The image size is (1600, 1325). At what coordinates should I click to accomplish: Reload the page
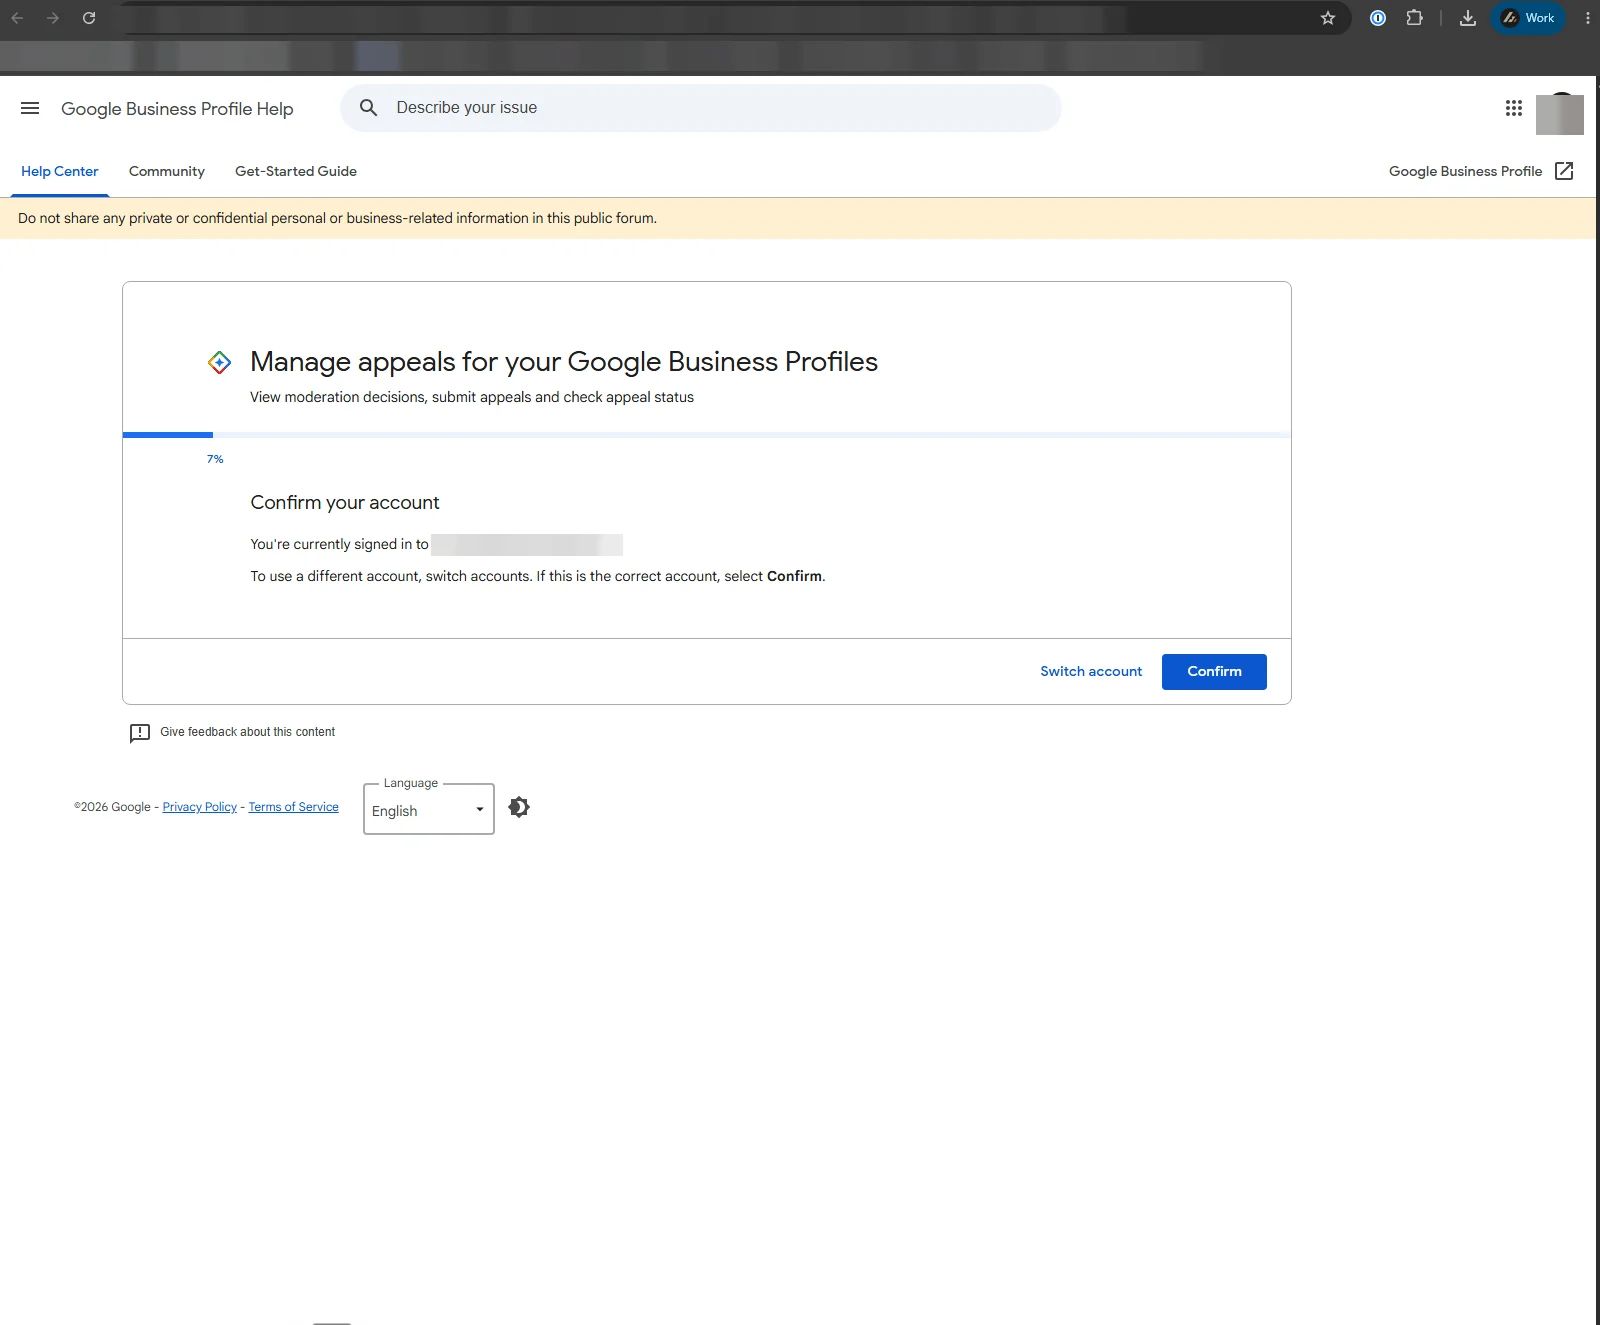pyautogui.click(x=89, y=18)
